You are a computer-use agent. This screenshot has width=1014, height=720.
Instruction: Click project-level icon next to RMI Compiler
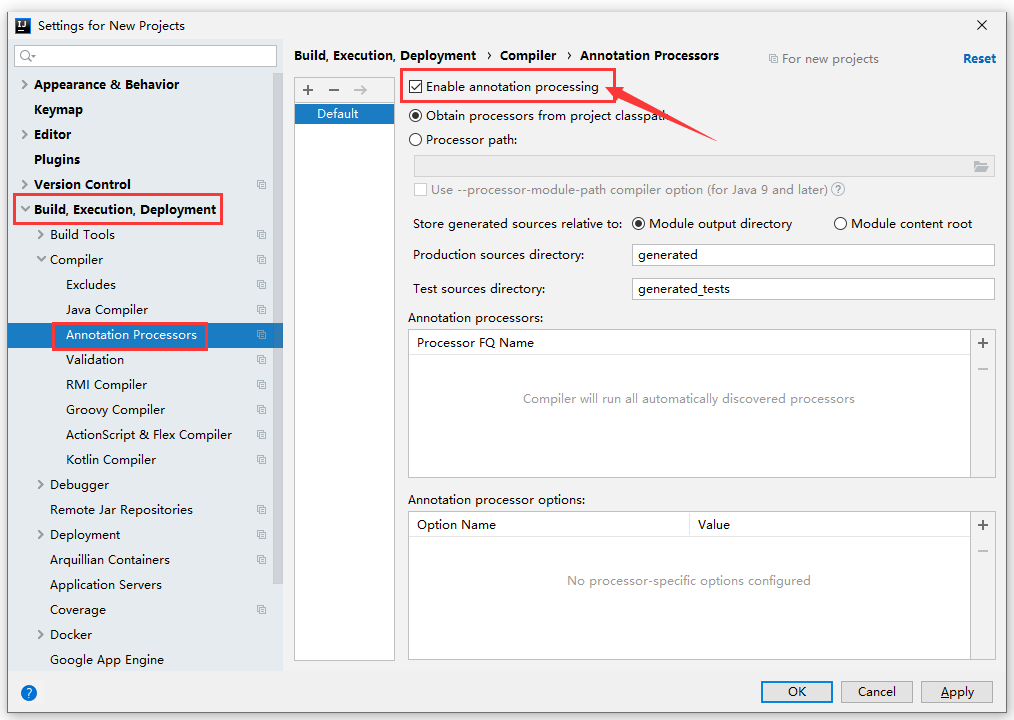(x=261, y=385)
